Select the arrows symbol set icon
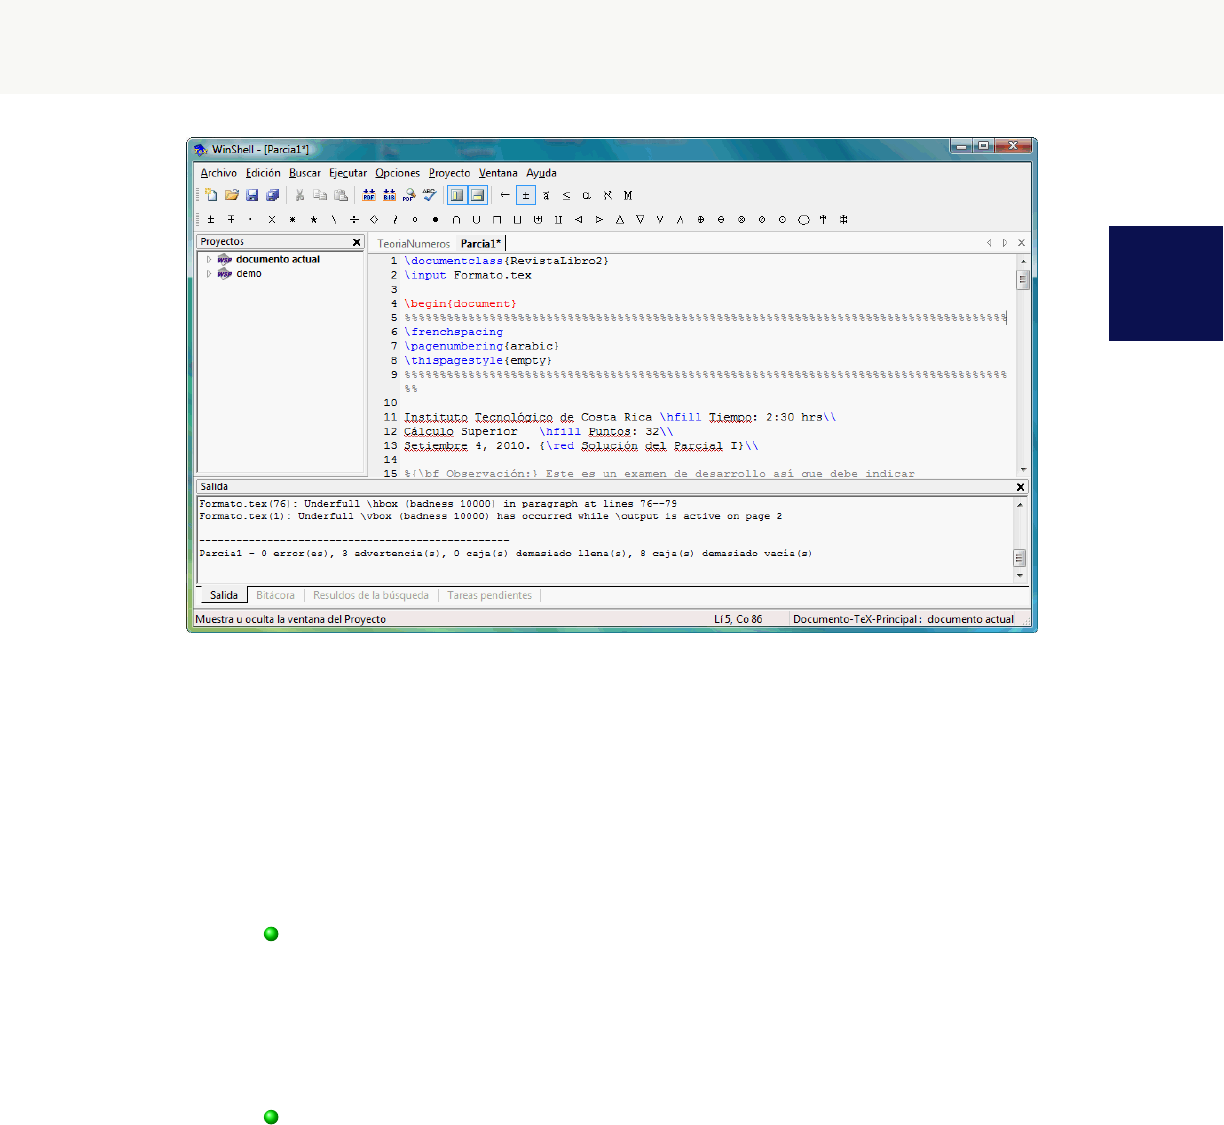This screenshot has width=1224, height=1125. point(505,195)
